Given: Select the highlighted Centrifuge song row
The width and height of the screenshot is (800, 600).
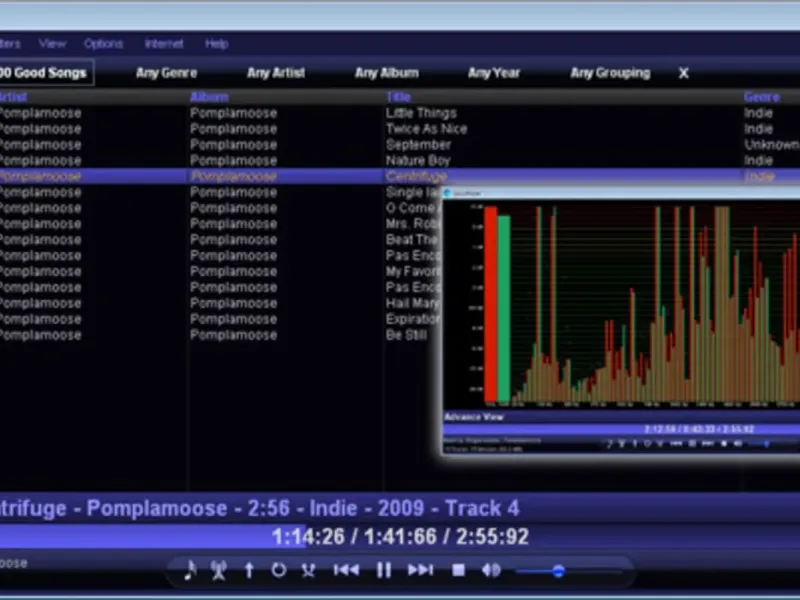Looking at the screenshot, I should point(400,177).
